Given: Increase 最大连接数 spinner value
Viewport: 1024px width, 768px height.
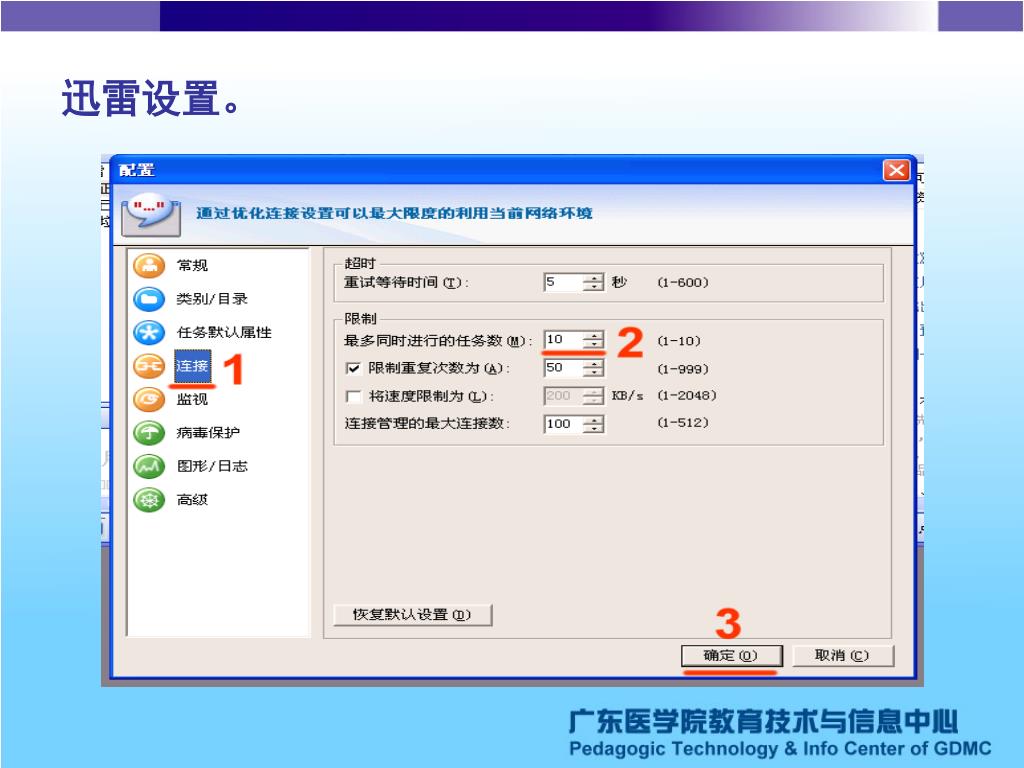Looking at the screenshot, I should pos(593,419).
